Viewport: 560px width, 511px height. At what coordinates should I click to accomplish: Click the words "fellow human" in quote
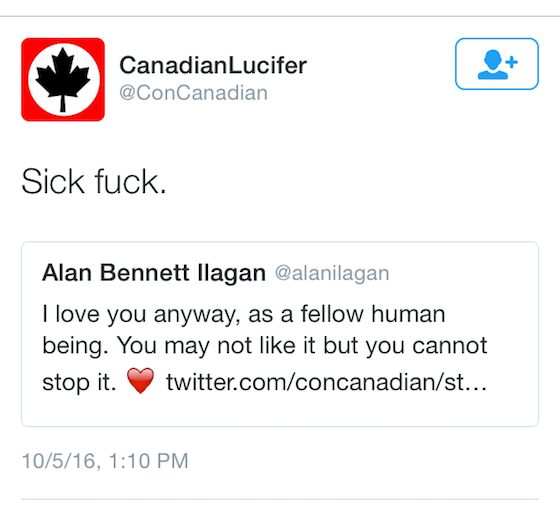tap(373, 314)
